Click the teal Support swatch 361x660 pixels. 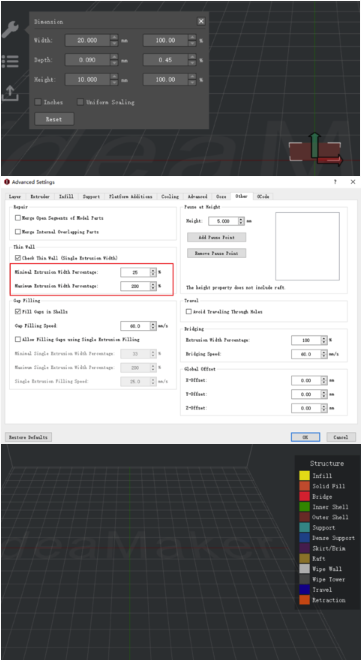tap(304, 527)
